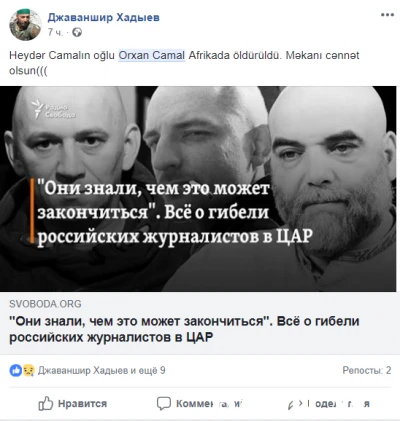This screenshot has width=400, height=421.
Task: Open the shared article preview image
Action: pyautogui.click(x=200, y=189)
